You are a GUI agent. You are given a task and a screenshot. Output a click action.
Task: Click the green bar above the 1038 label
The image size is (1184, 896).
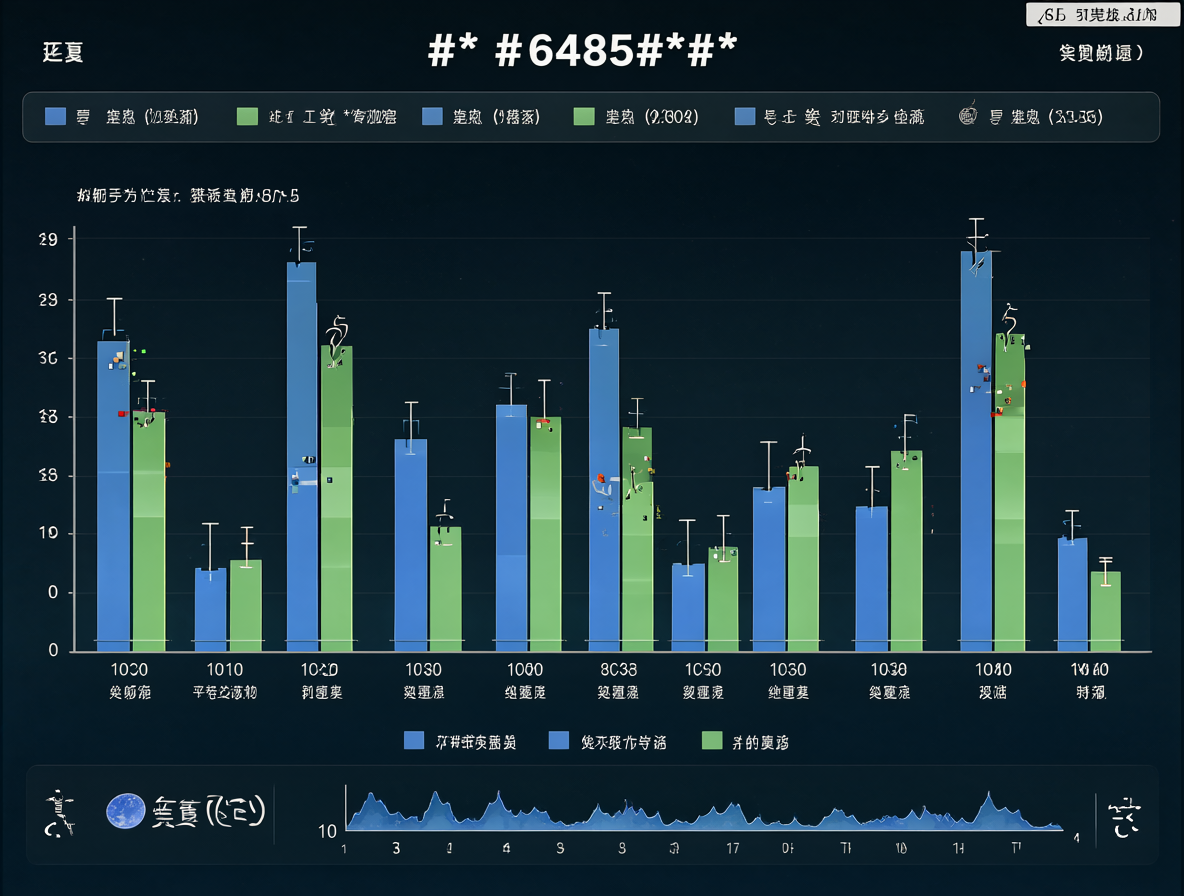coord(906,551)
